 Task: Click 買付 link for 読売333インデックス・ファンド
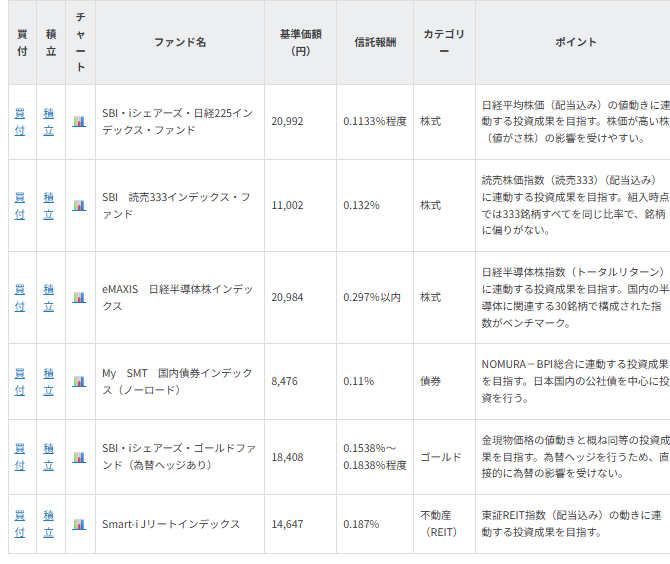(x=20, y=206)
